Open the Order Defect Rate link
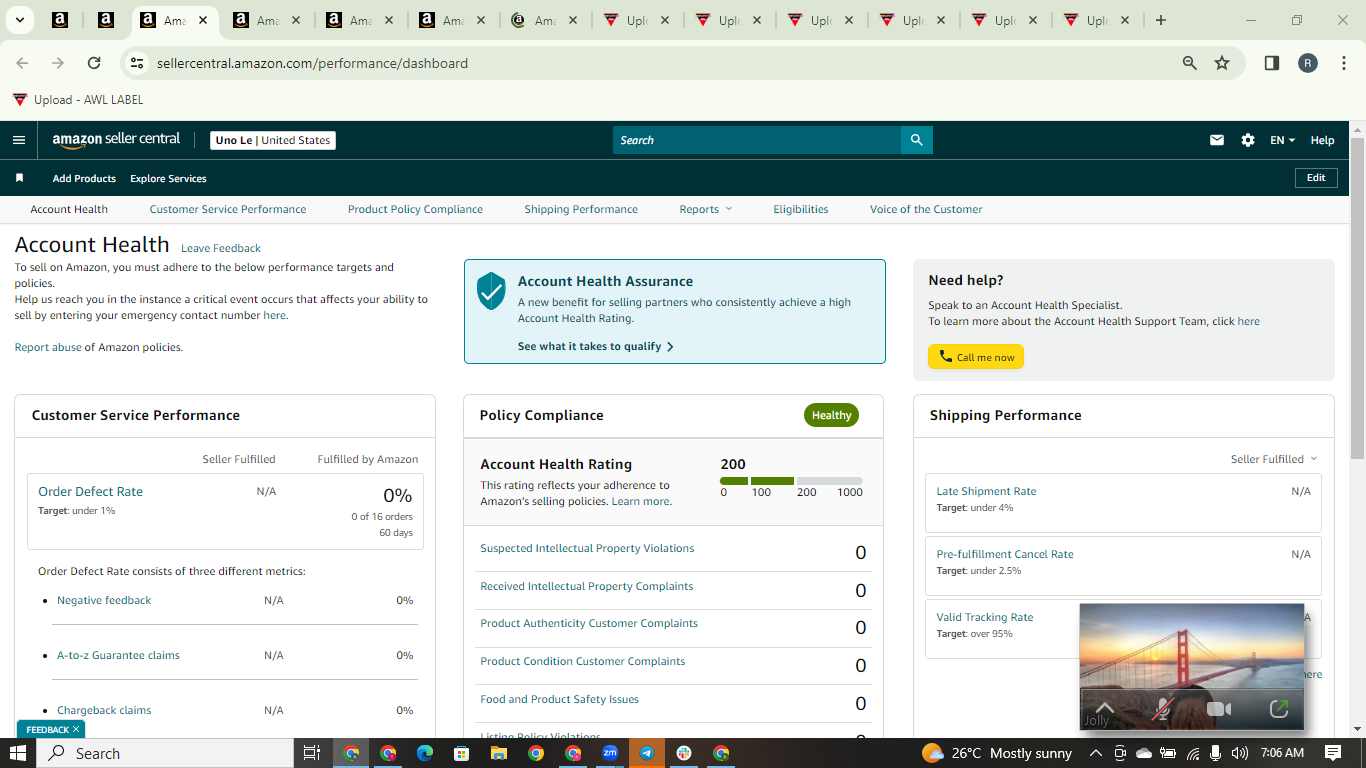This screenshot has width=1366, height=768. tap(90, 491)
